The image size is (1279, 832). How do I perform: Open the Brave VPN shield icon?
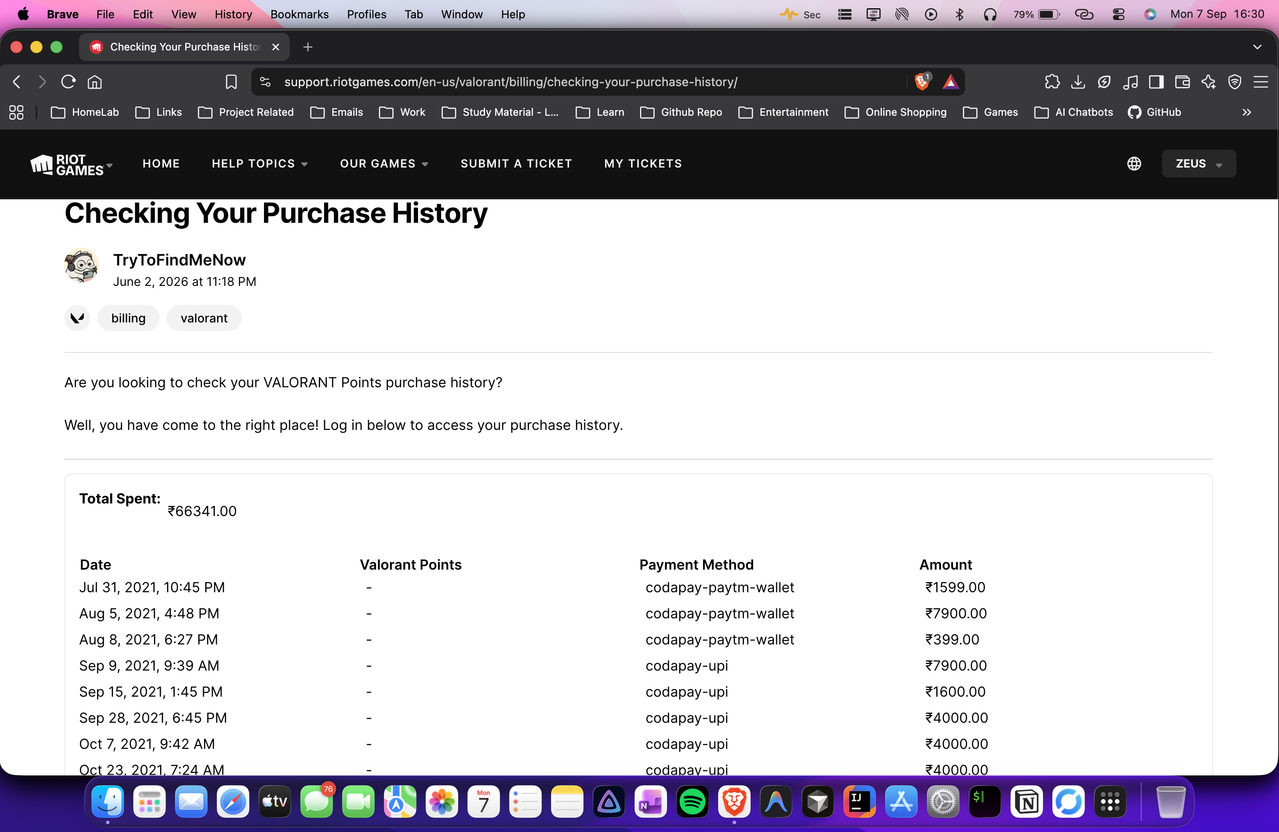point(1235,82)
